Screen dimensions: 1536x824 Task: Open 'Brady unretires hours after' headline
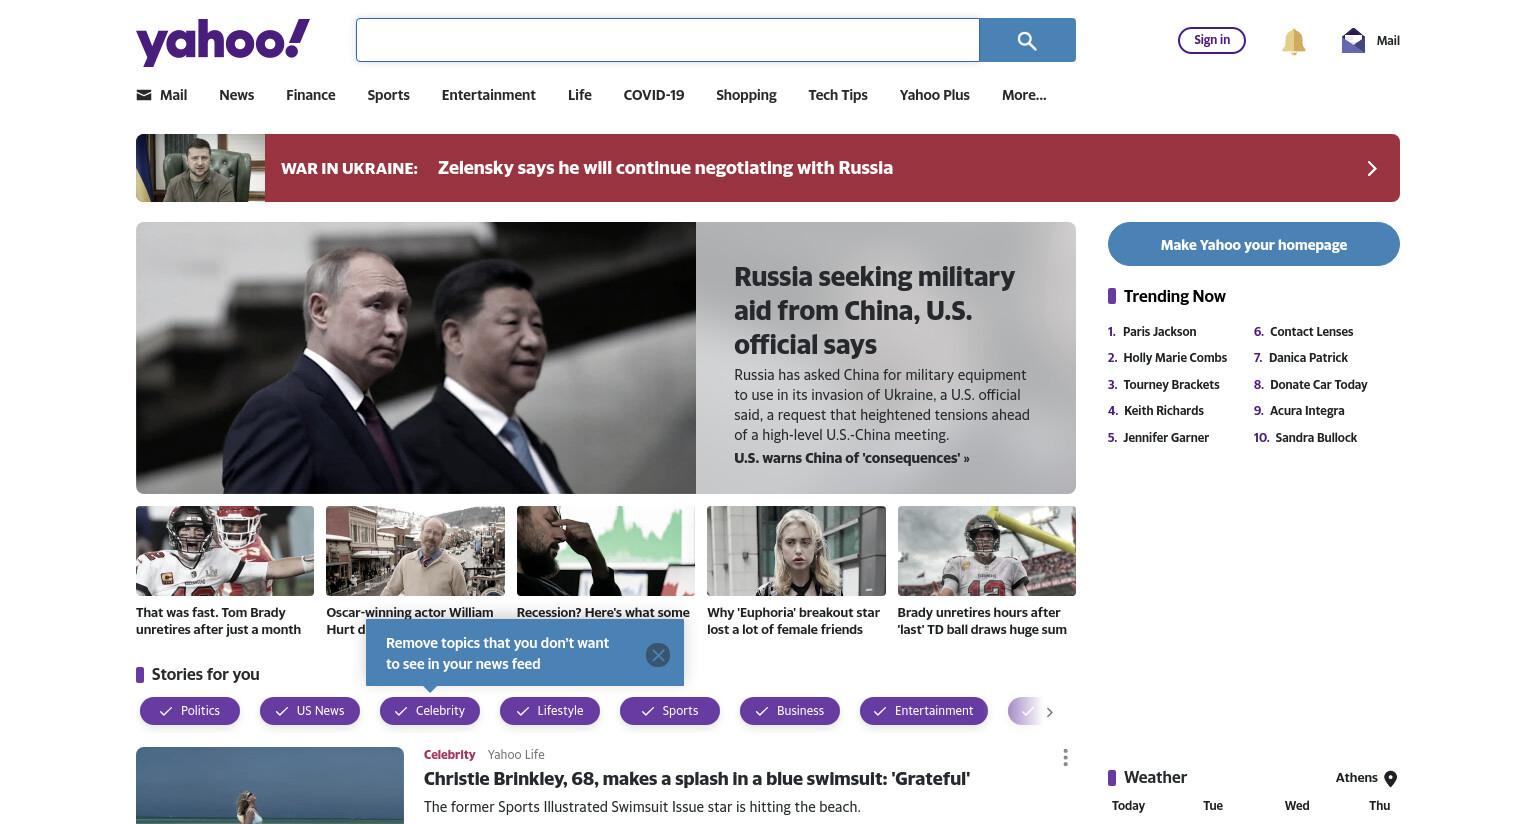click(x=982, y=621)
